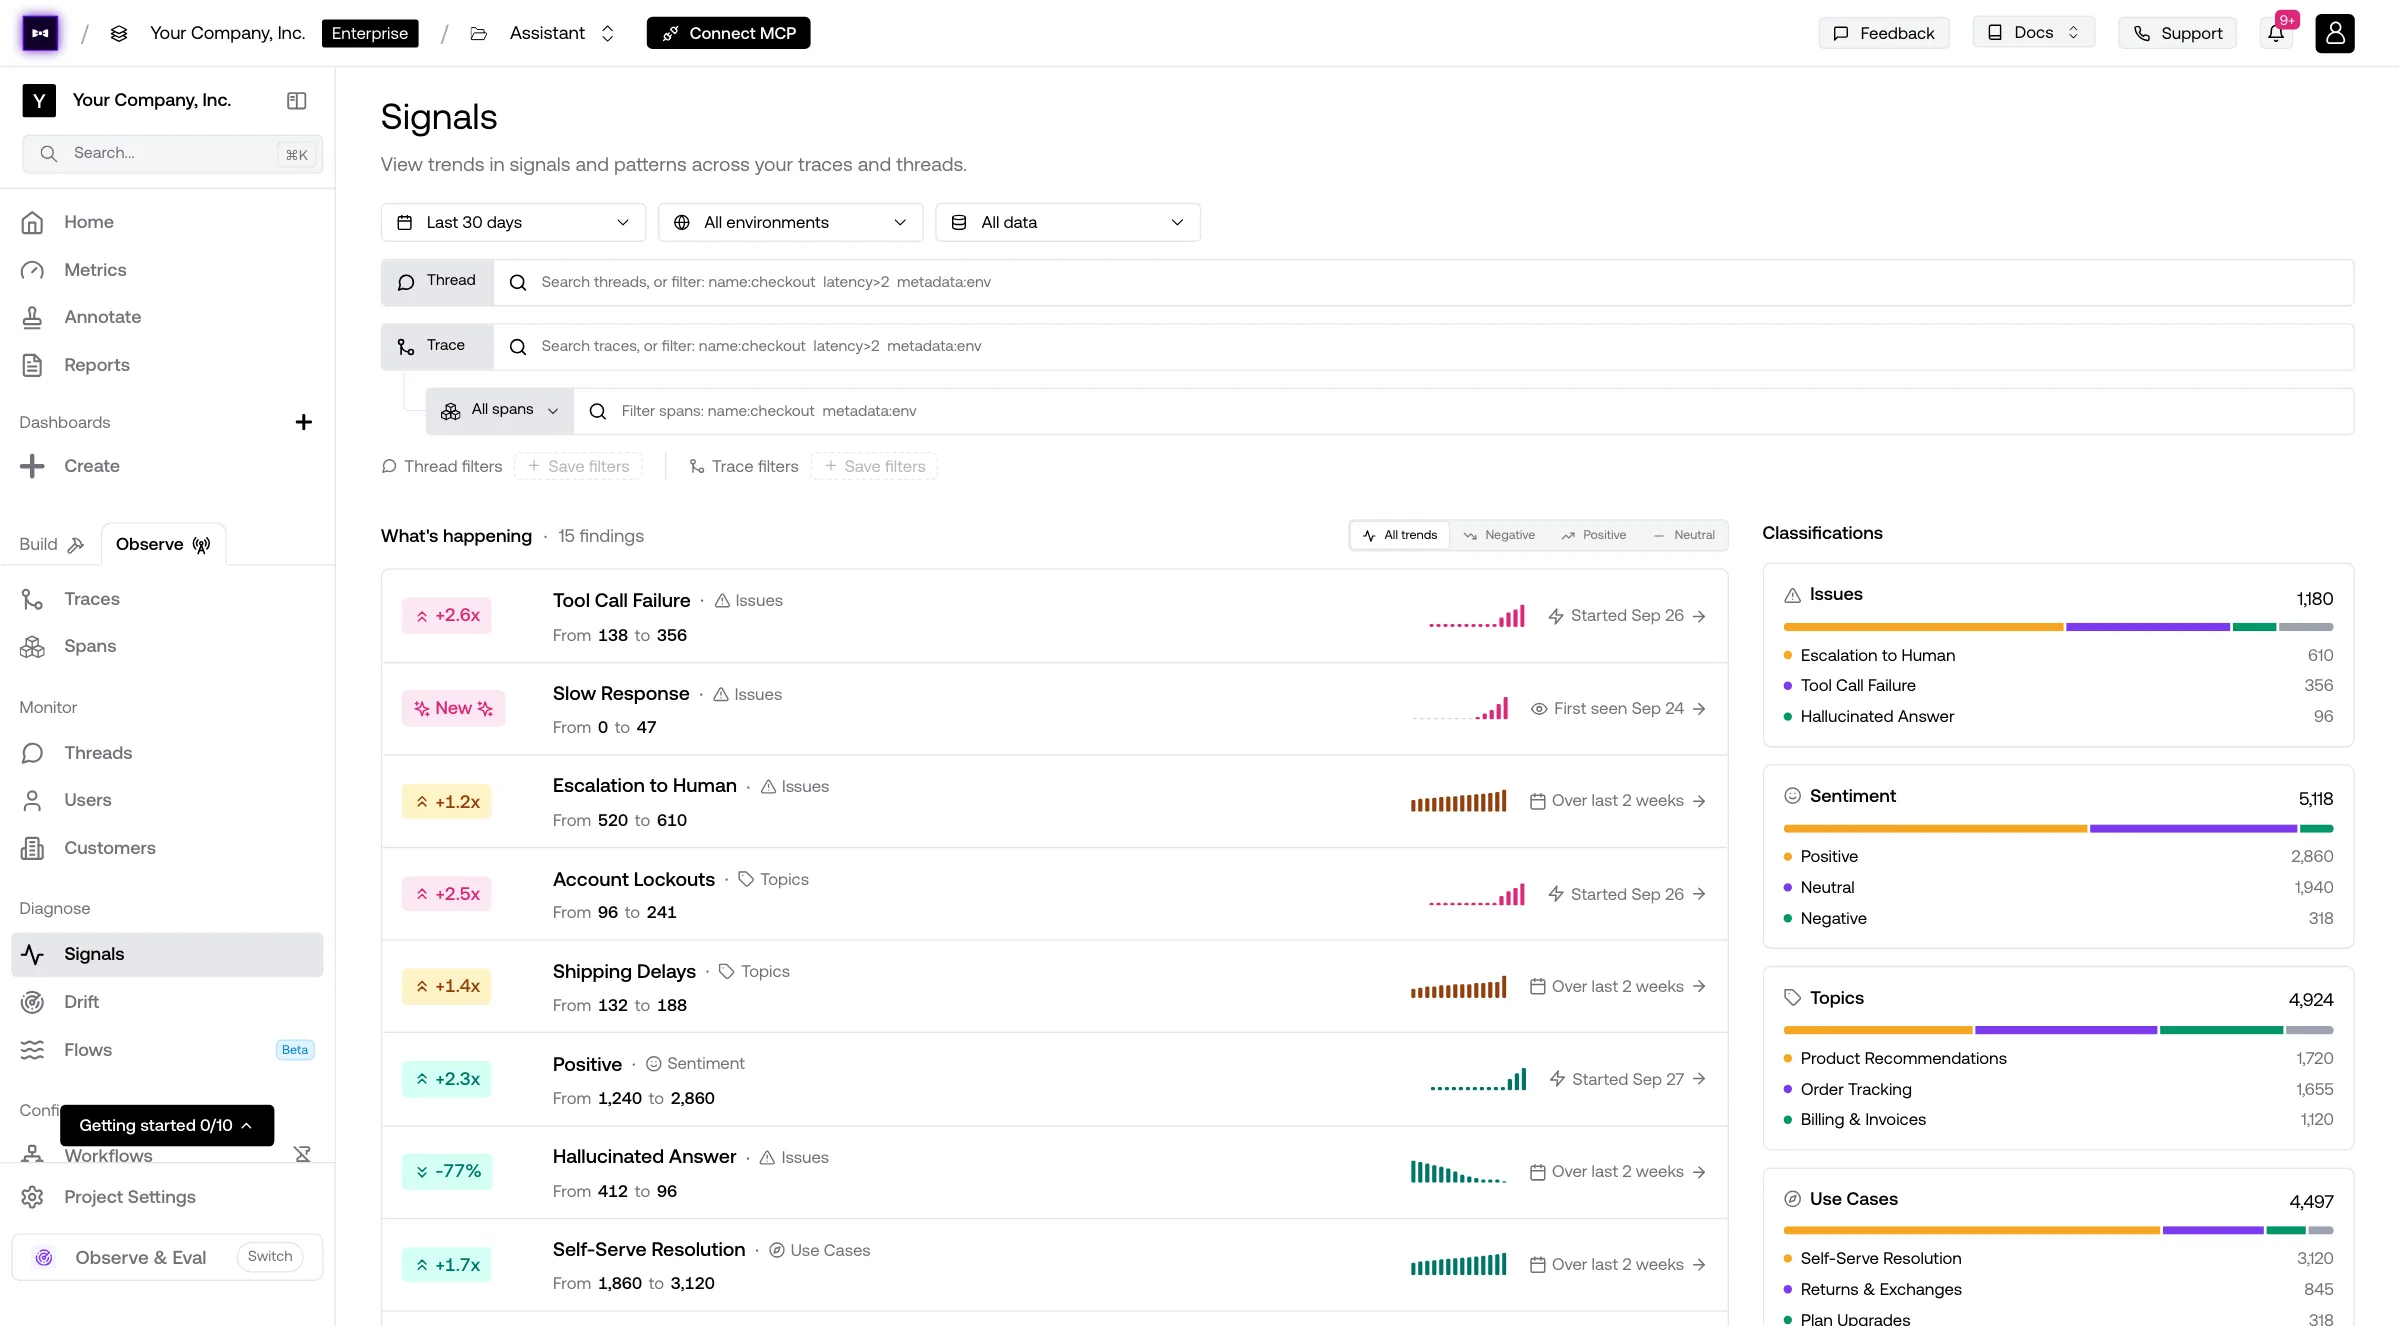The image size is (2400, 1326).
Task: Open Project Settings gear item
Action: pyautogui.click(x=167, y=1197)
